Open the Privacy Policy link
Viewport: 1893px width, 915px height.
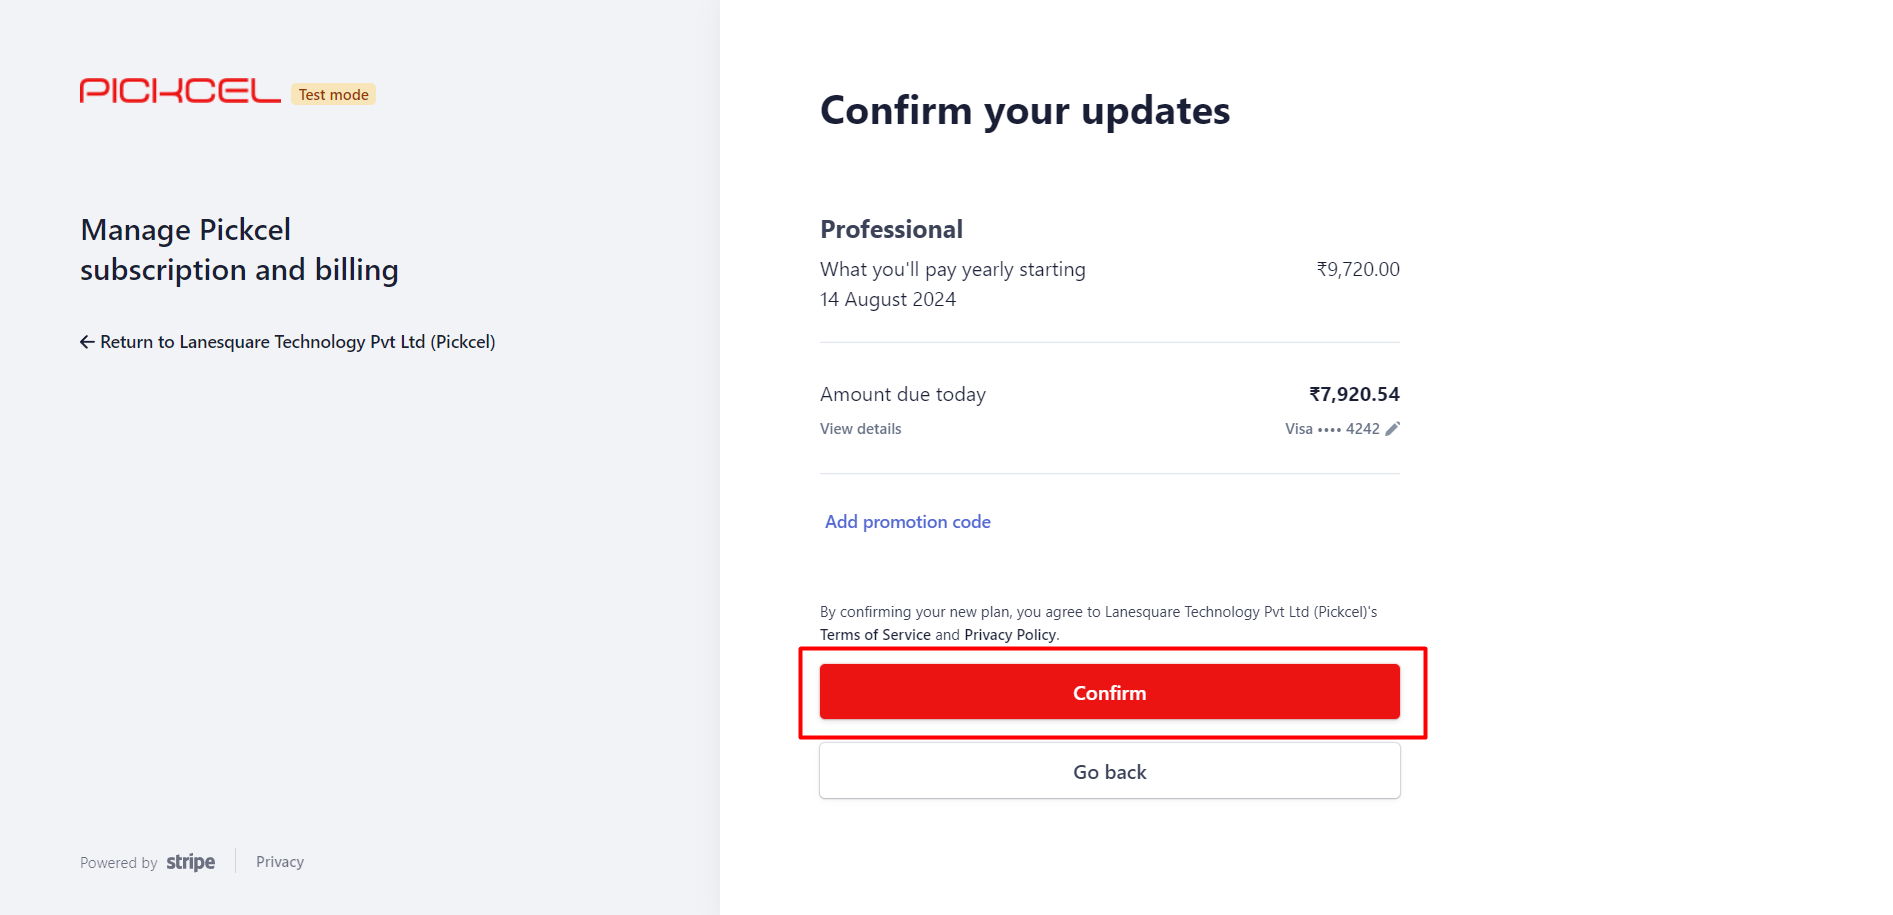tap(1010, 635)
